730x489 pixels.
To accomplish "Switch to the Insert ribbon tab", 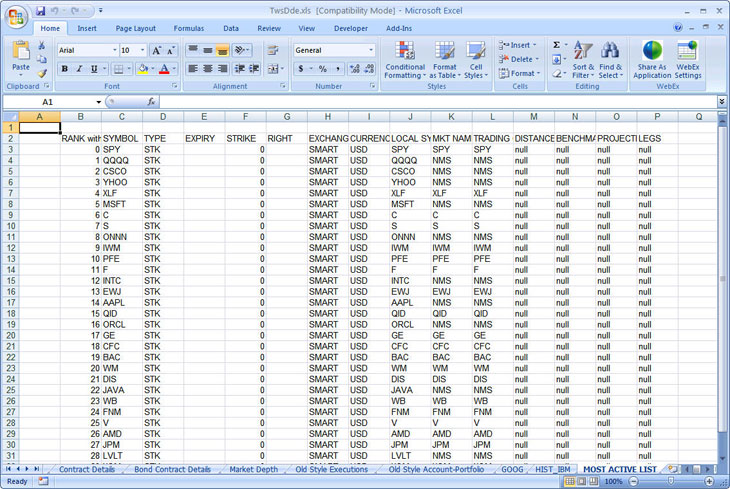I will tap(87, 28).
